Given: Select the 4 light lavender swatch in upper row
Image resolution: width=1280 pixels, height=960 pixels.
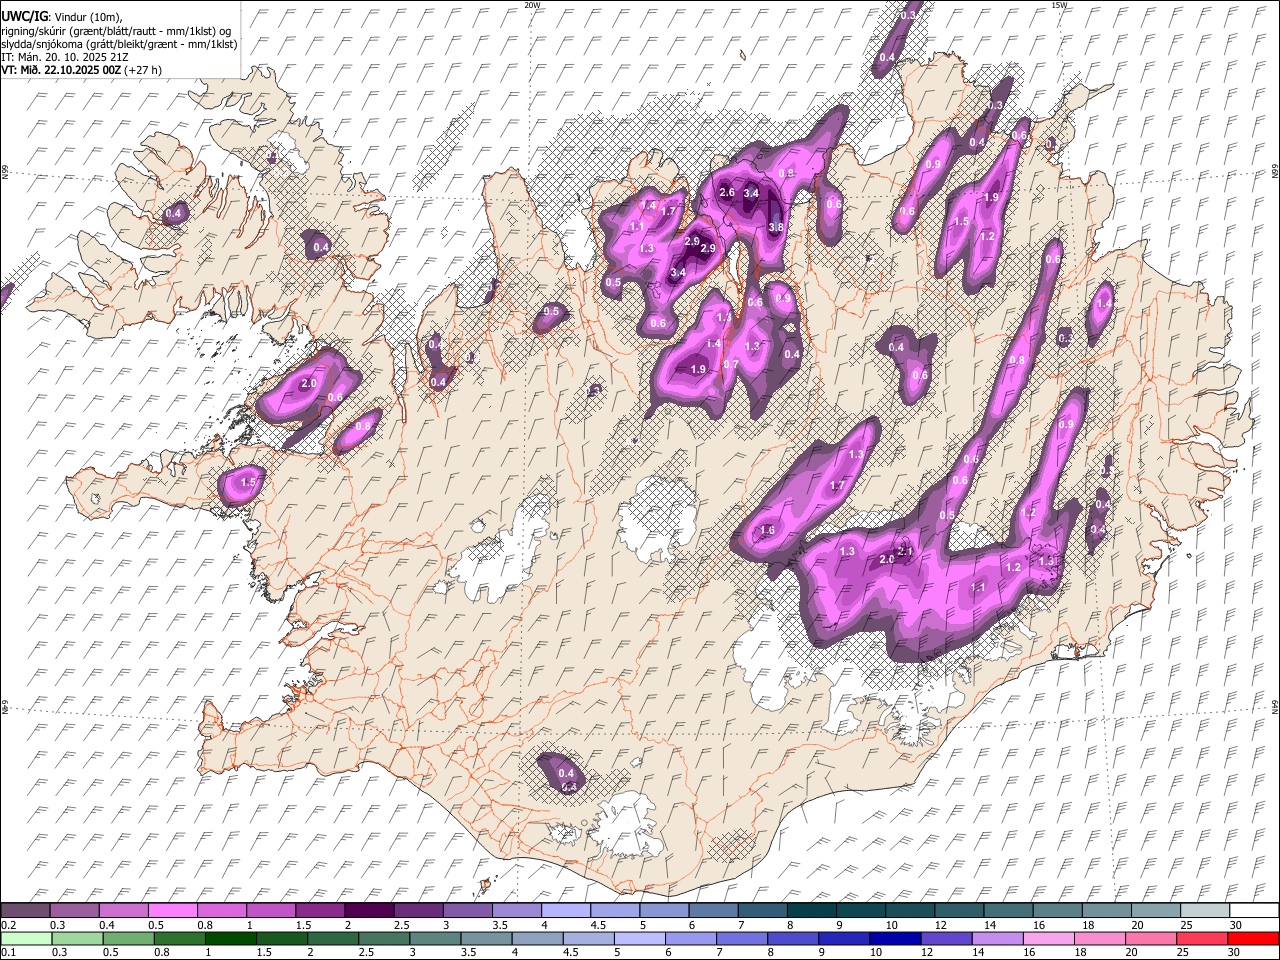Looking at the screenshot, I should click(564, 911).
